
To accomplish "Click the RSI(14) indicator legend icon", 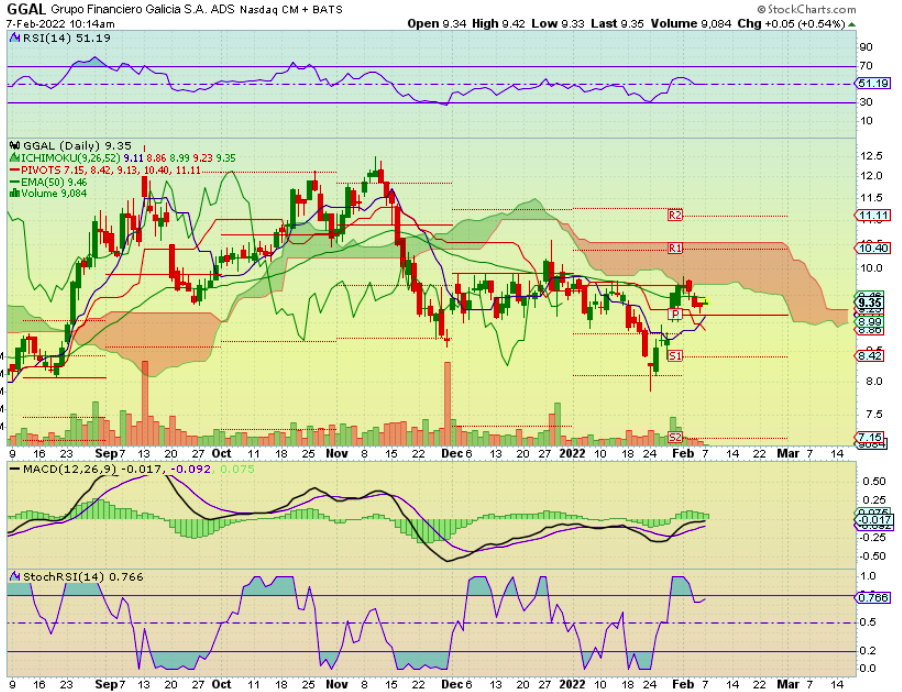I will tap(12, 36).
